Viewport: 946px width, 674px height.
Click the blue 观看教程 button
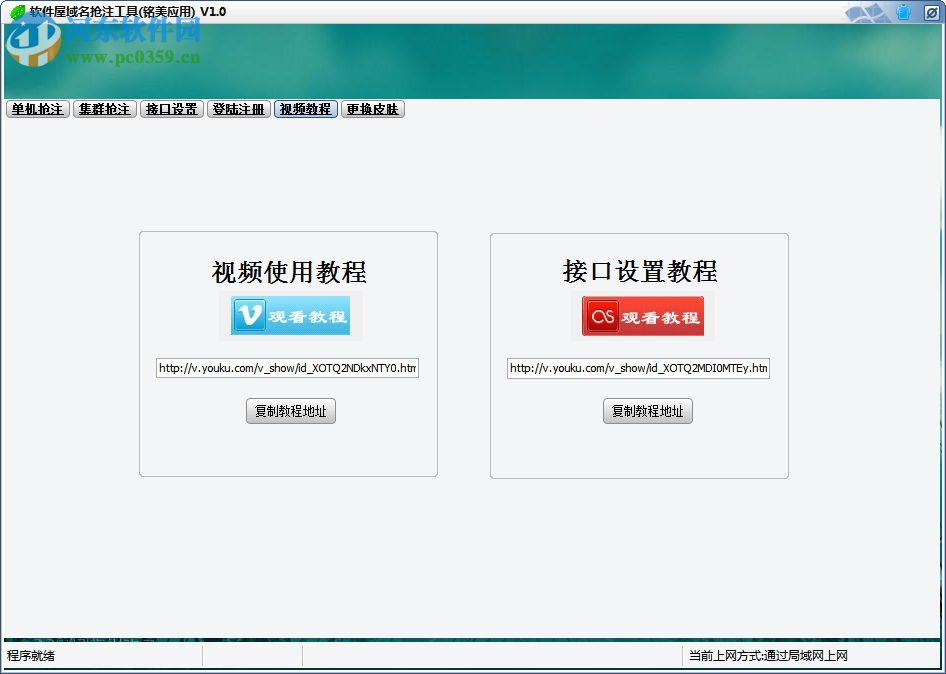290,316
